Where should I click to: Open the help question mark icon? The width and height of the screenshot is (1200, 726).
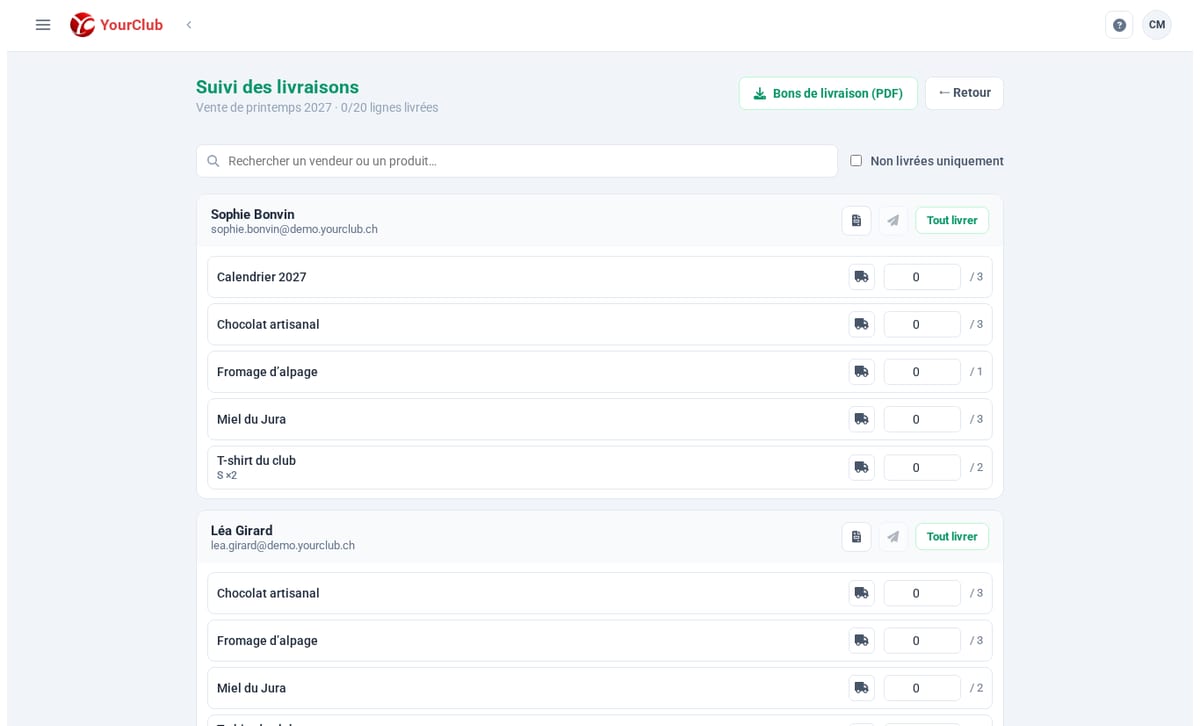pos(1119,25)
